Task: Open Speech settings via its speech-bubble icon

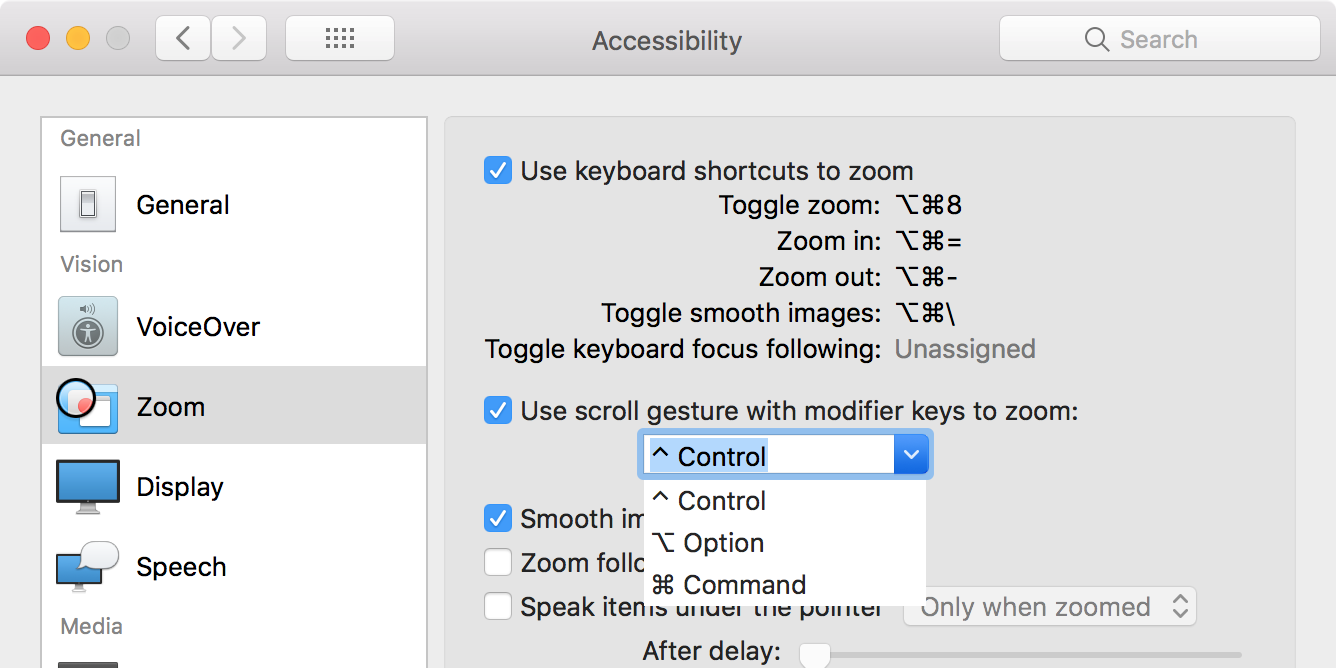Action: tap(88, 566)
